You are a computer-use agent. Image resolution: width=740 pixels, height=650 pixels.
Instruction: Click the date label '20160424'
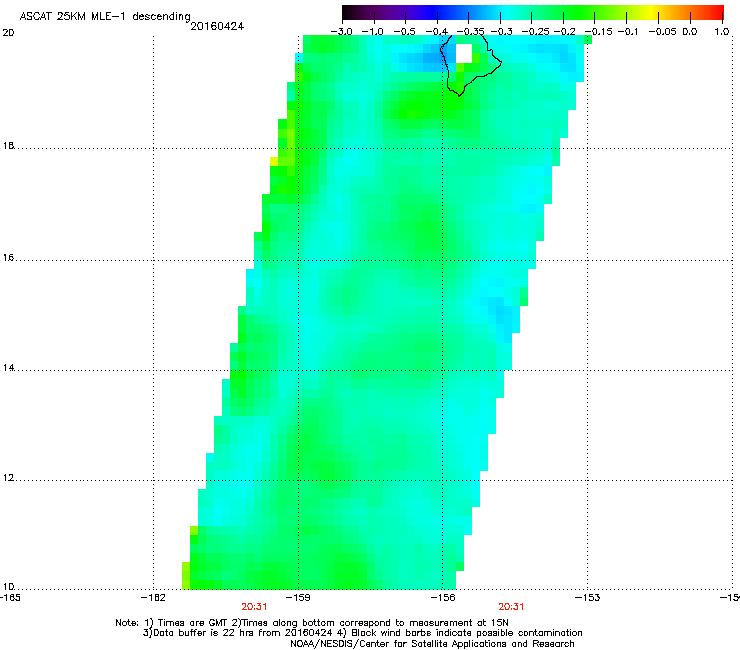[x=217, y=26]
